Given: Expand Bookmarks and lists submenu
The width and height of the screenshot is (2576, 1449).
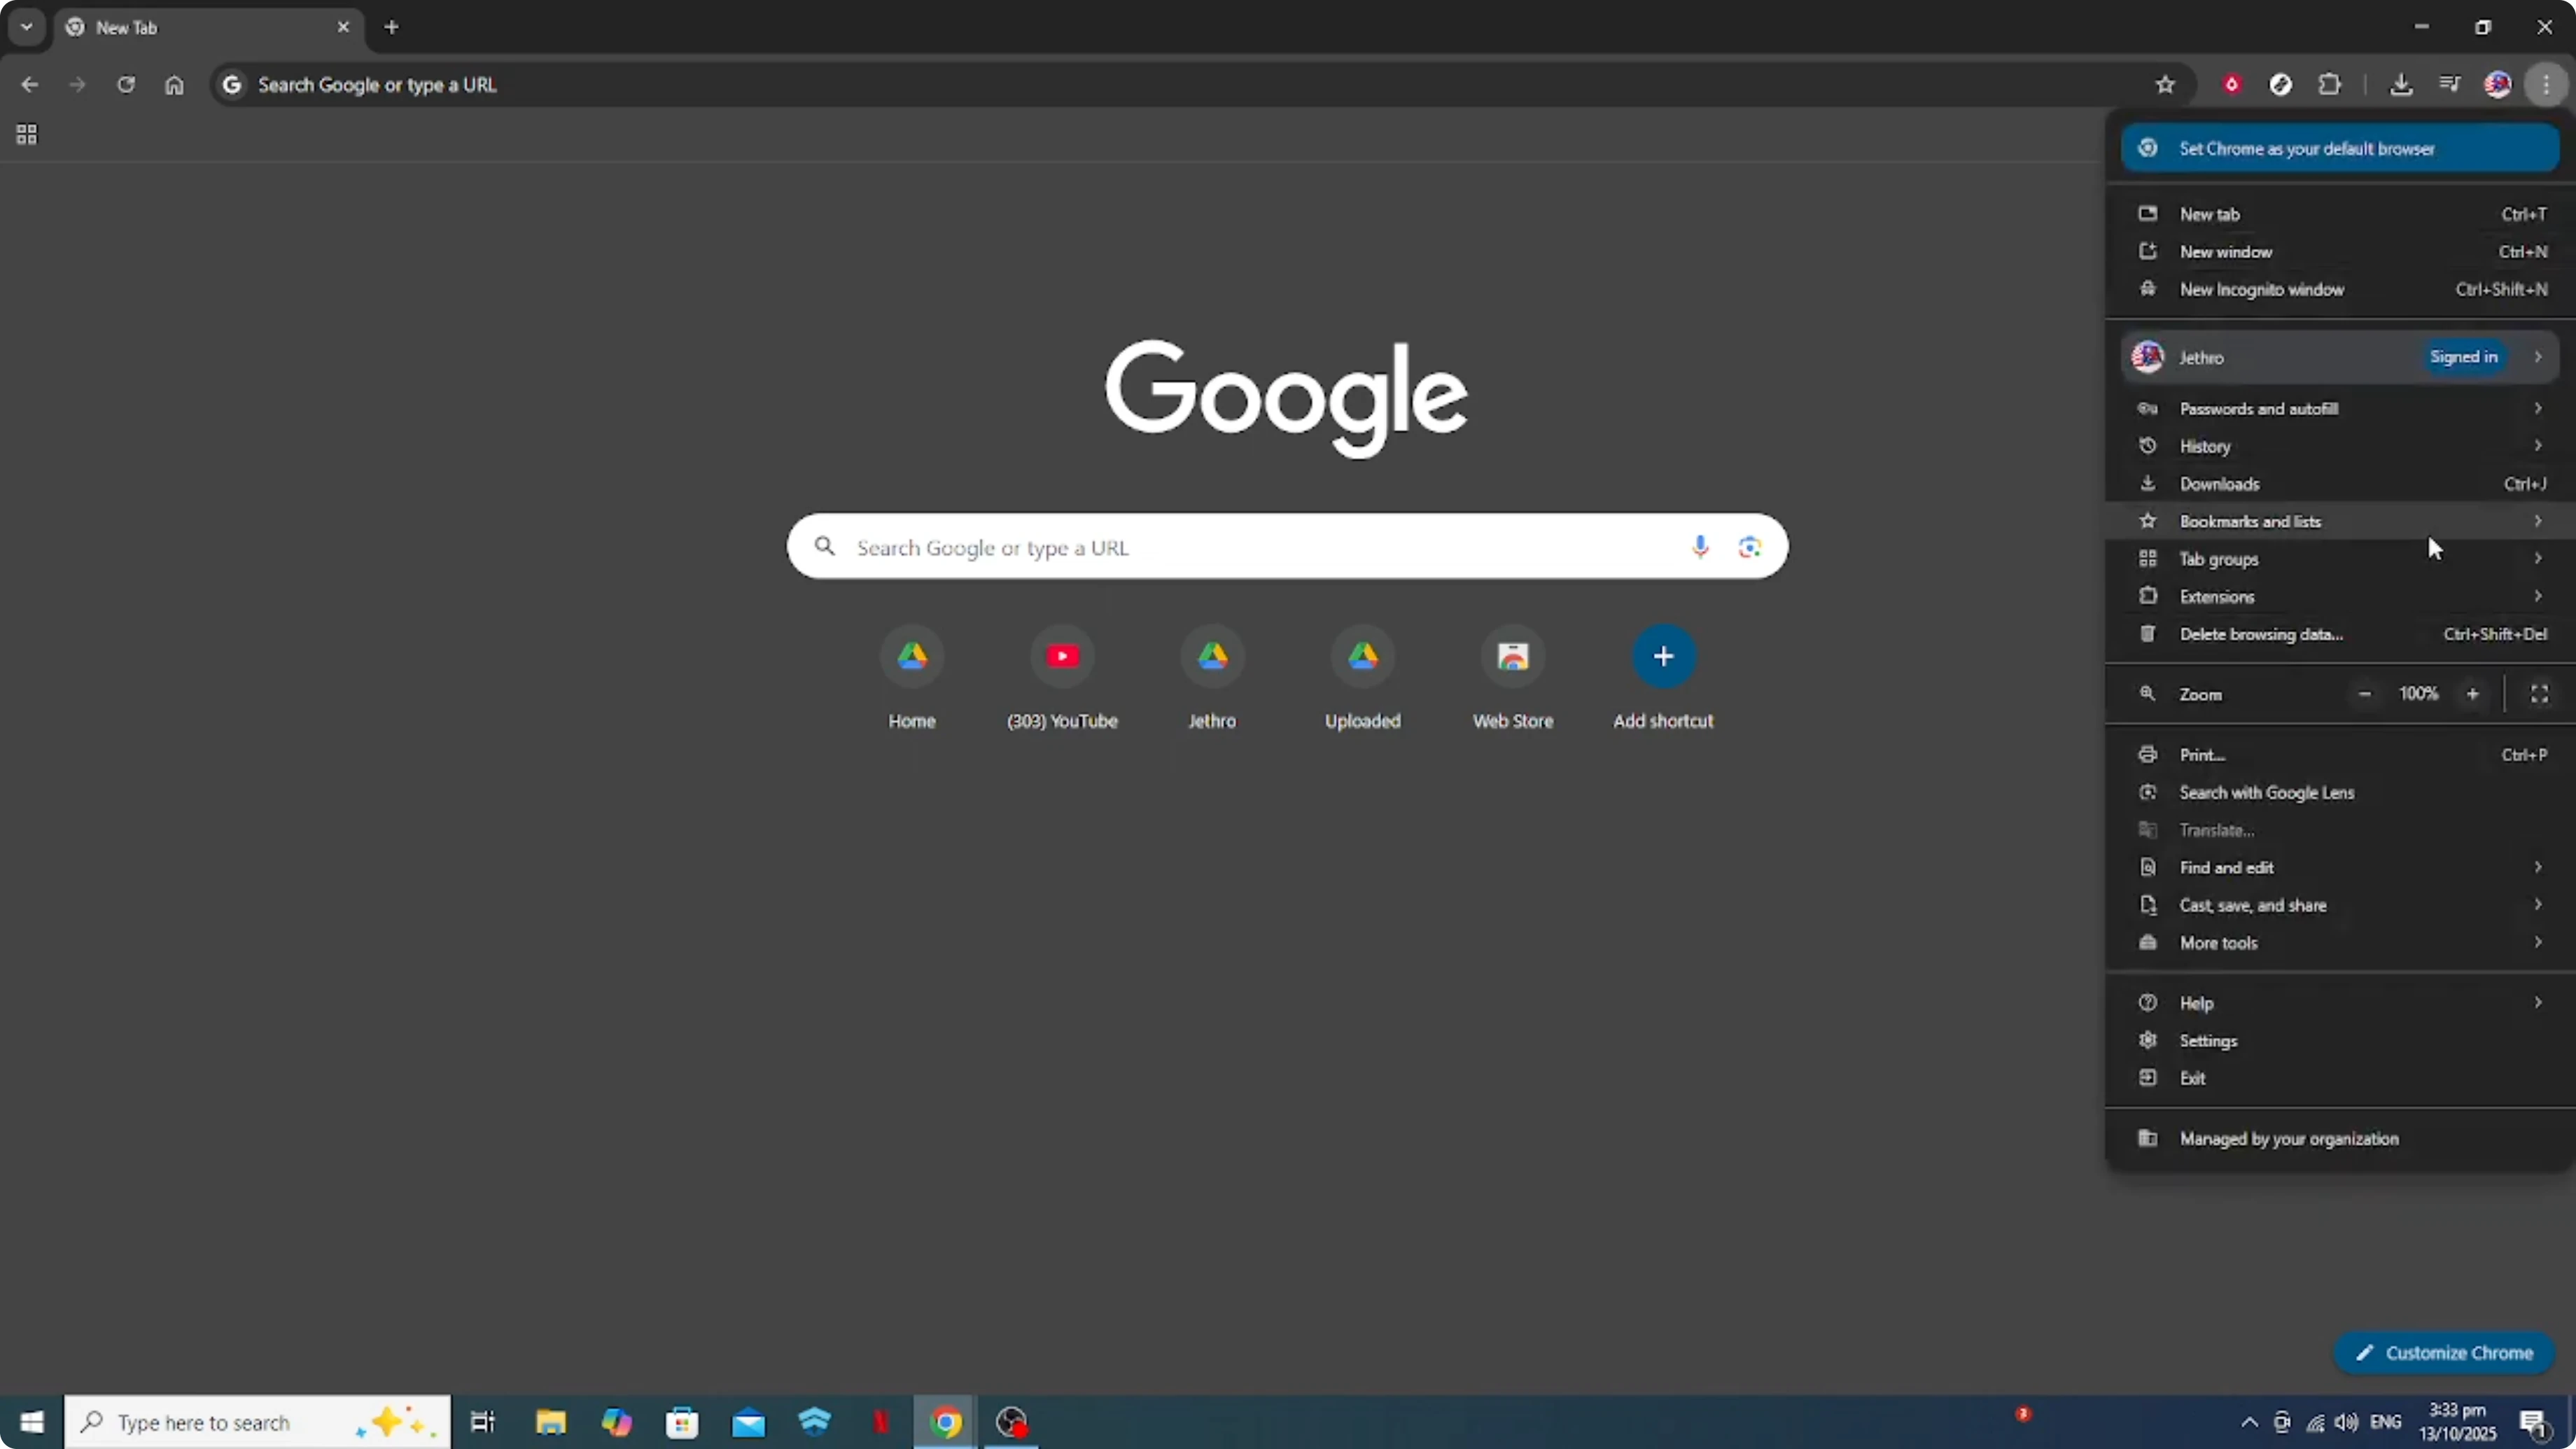Looking at the screenshot, I should point(2339,521).
